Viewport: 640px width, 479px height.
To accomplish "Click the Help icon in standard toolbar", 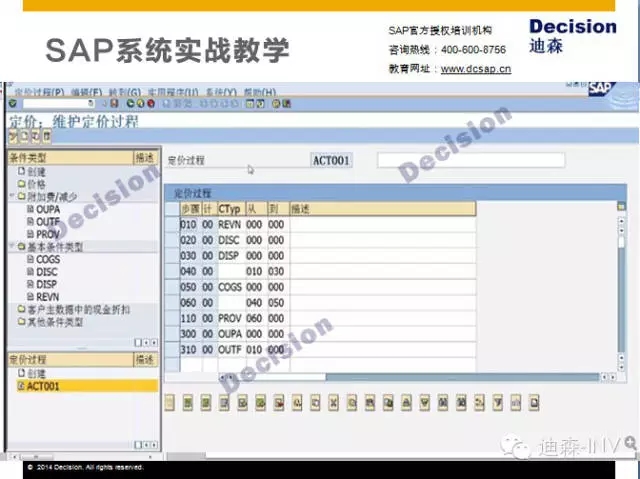I will [x=276, y=104].
